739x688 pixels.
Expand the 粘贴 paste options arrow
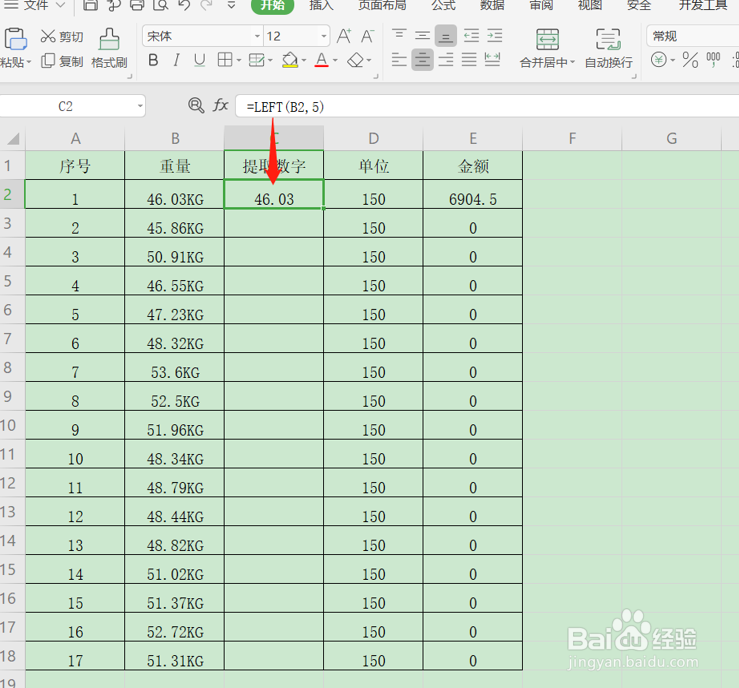[x=29, y=62]
